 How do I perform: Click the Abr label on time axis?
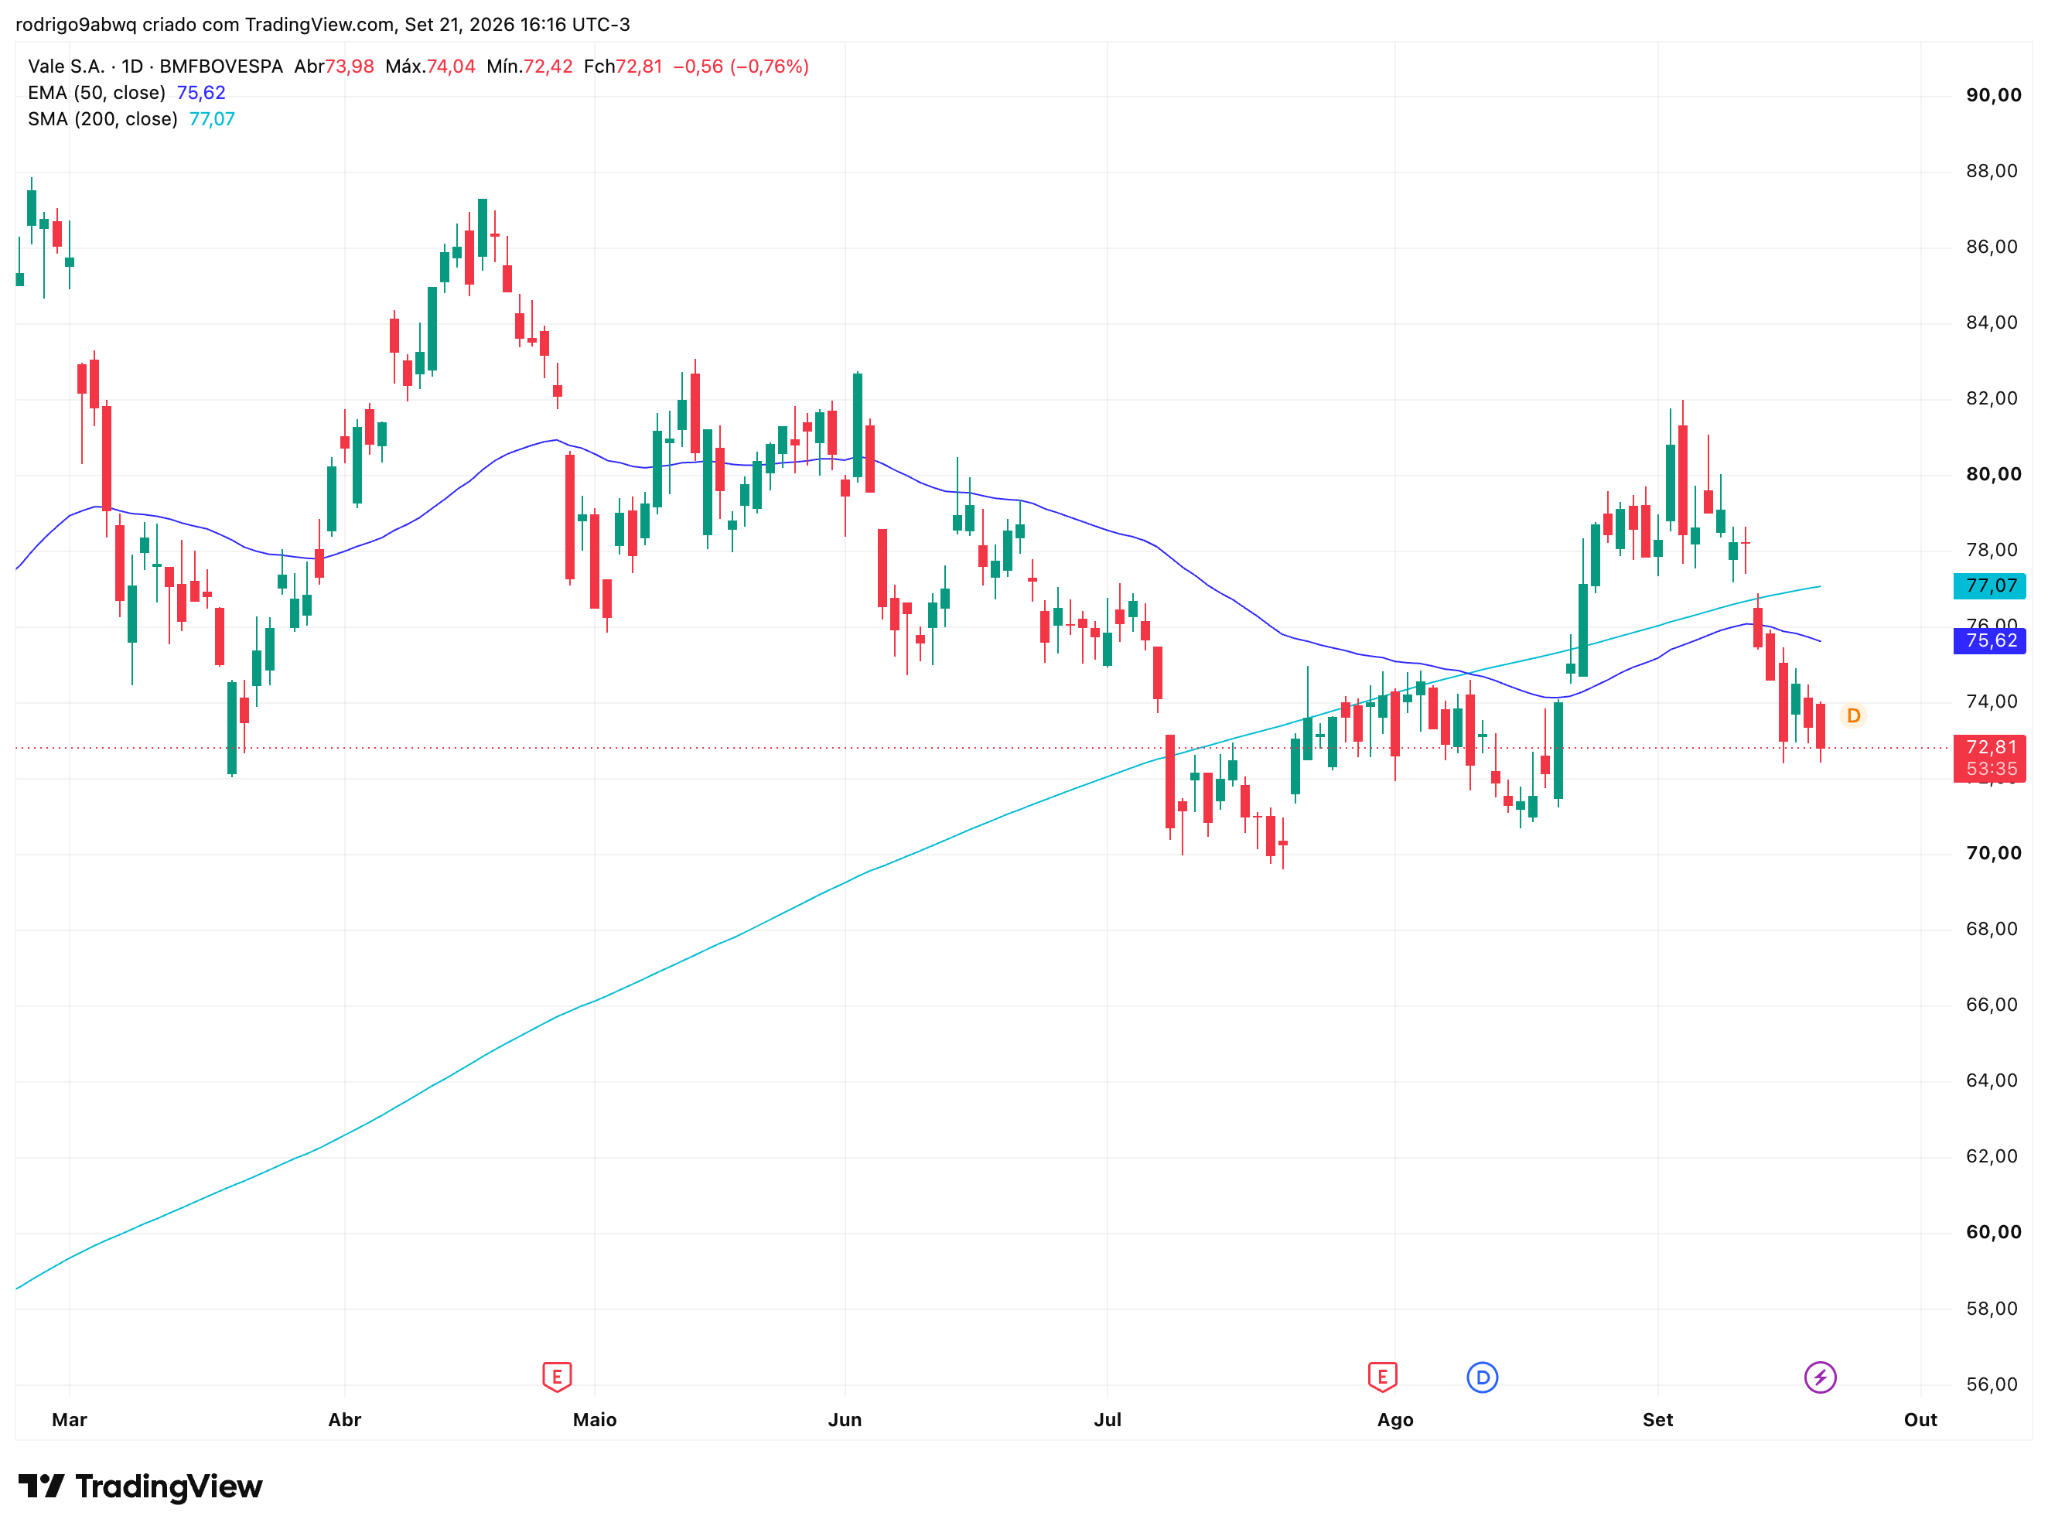tap(344, 1420)
